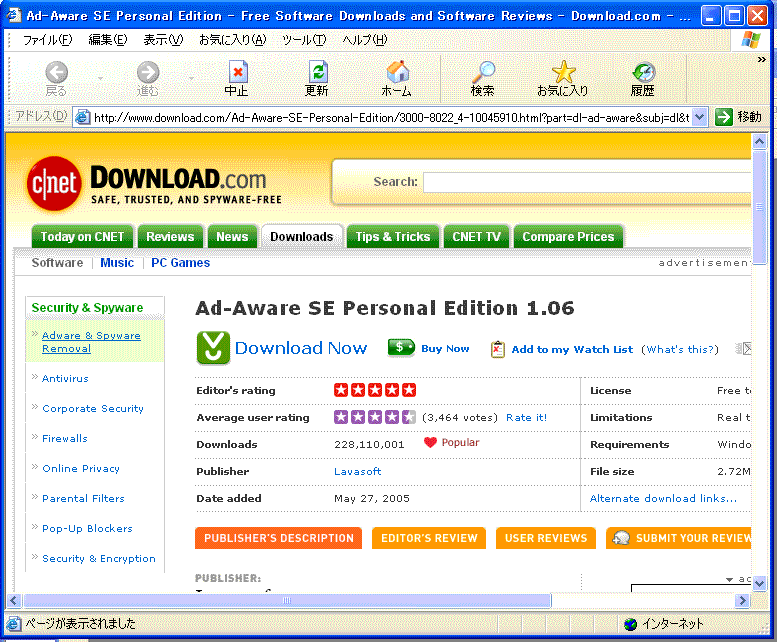
Task: Open Security & Encryption category
Action: [x=99, y=558]
